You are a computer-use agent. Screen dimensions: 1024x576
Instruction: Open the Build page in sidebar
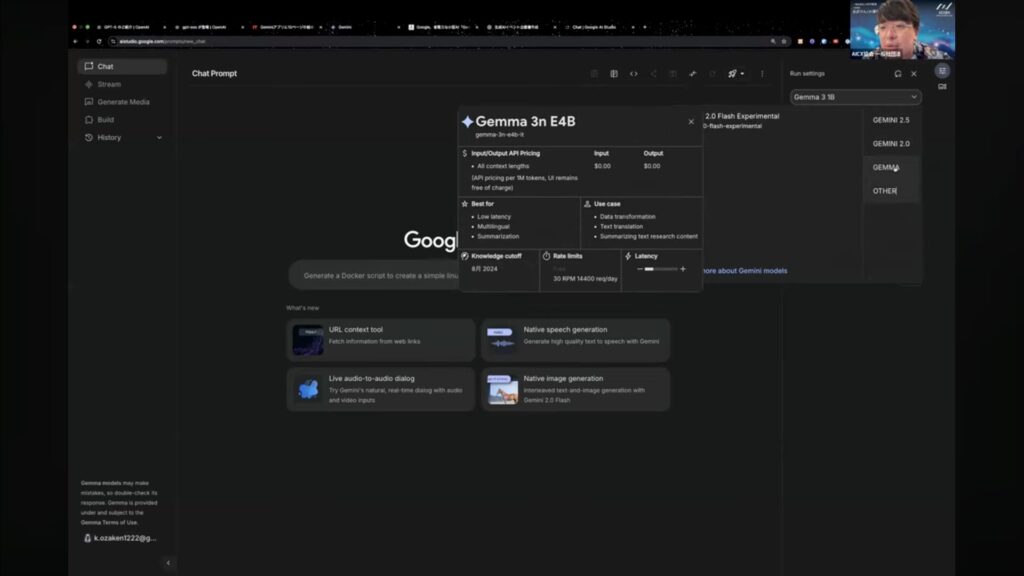pyautogui.click(x=105, y=120)
